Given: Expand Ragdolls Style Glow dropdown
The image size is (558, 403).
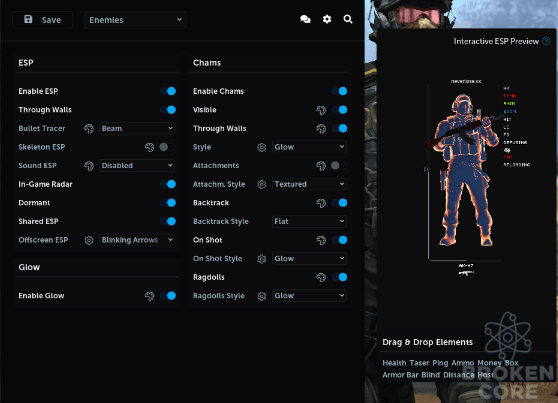Looking at the screenshot, I should click(x=309, y=295).
